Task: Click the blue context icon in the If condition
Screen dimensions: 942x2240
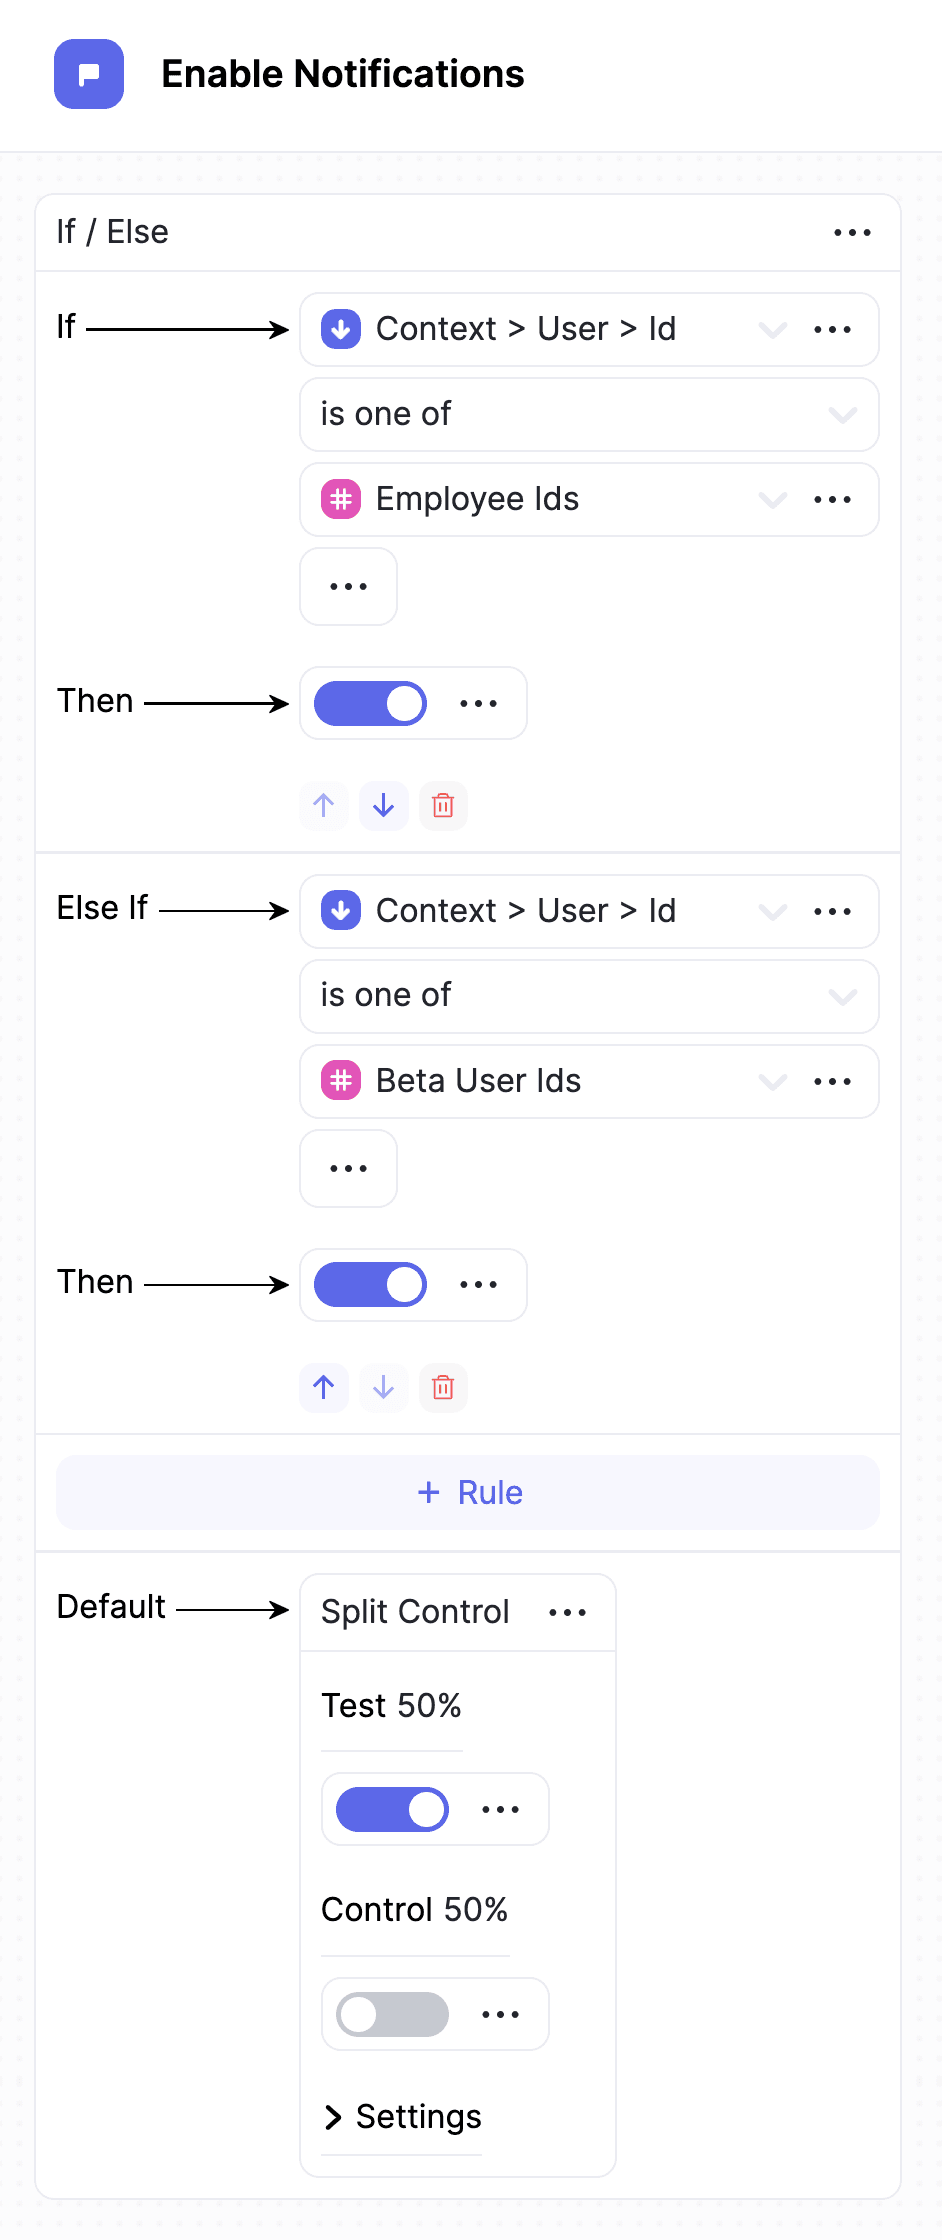Action: point(341,329)
